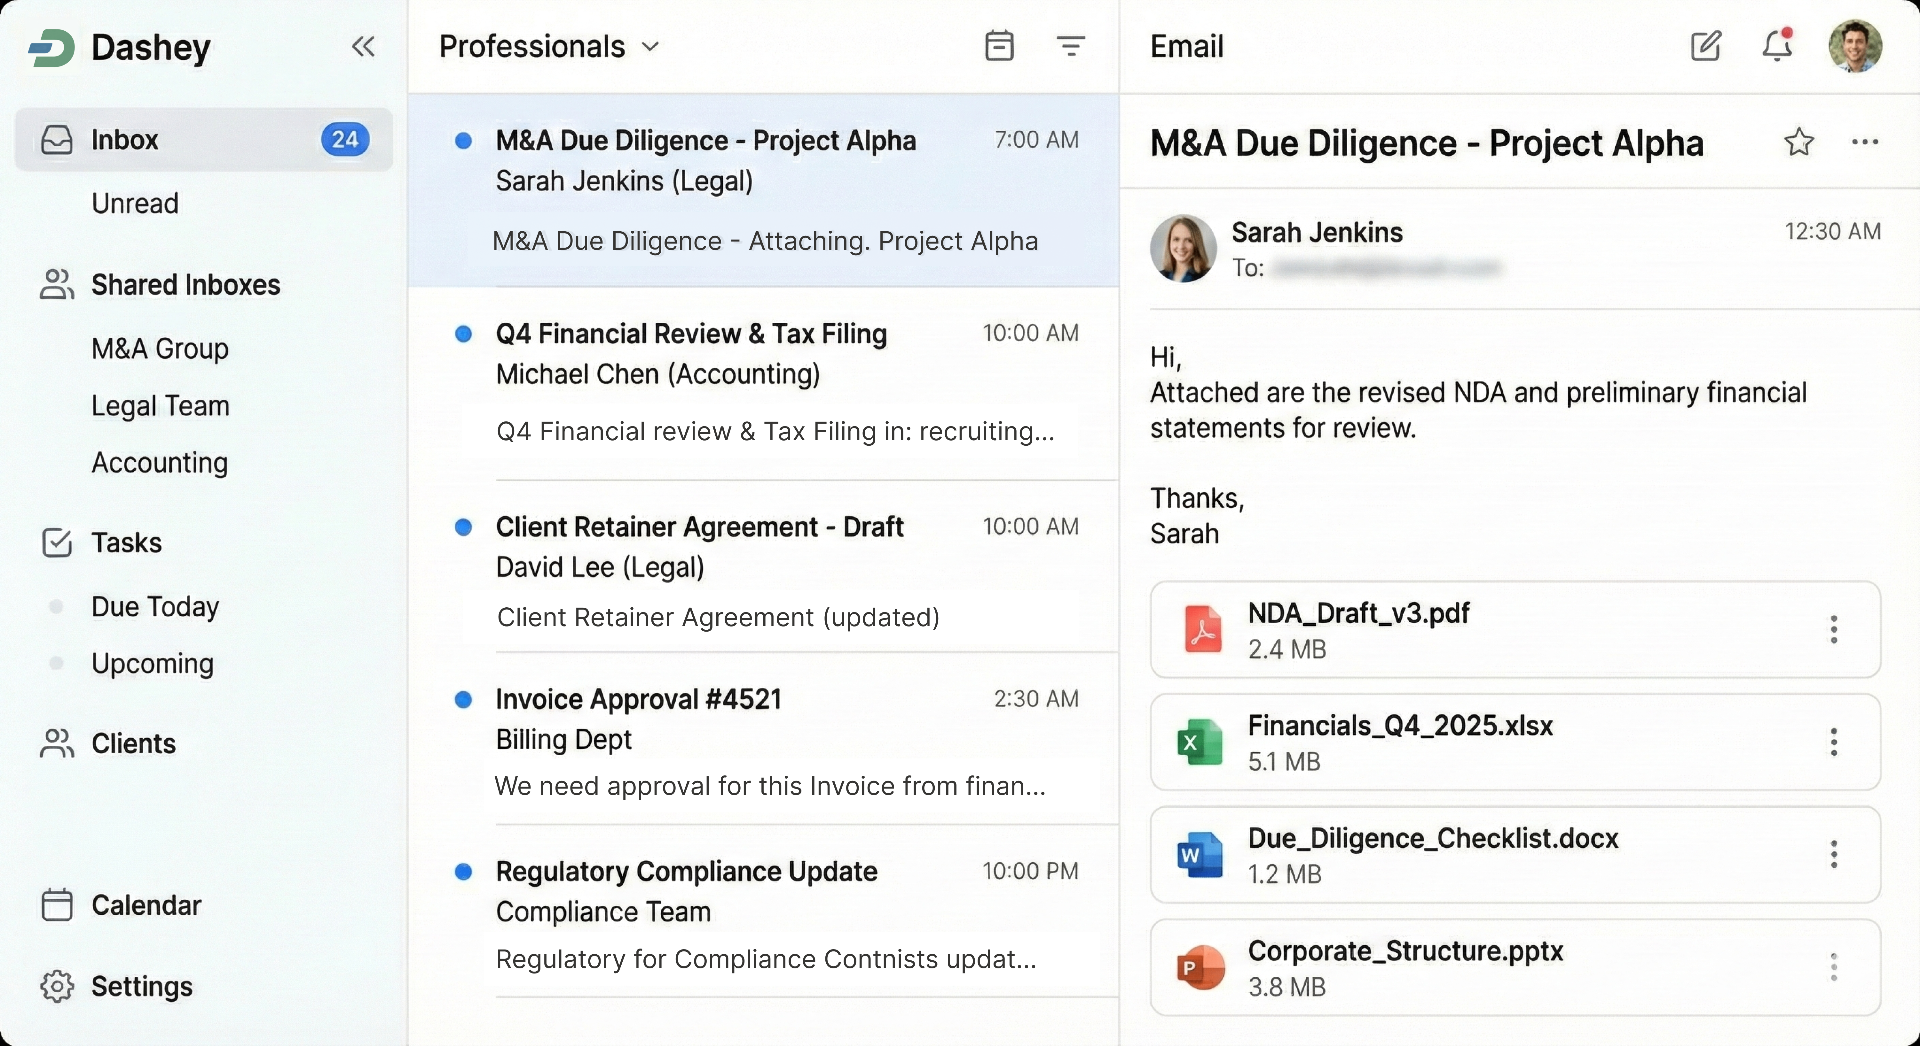The width and height of the screenshot is (1920, 1046).
Task: Open the calendar icon in list header
Action: (999, 46)
